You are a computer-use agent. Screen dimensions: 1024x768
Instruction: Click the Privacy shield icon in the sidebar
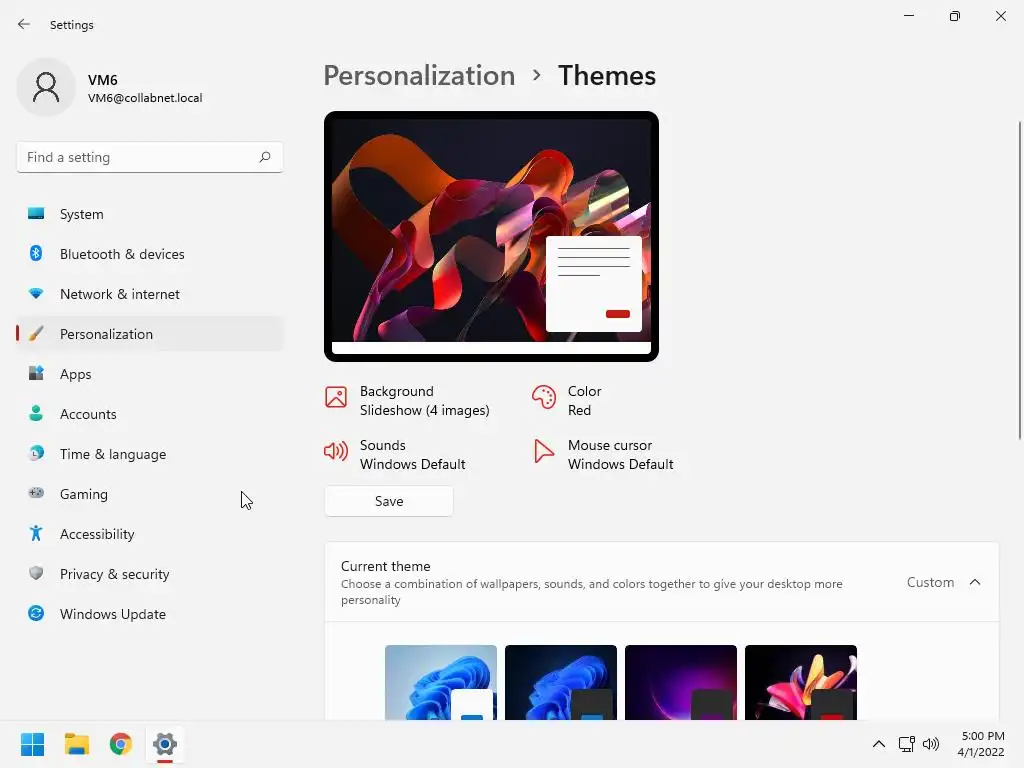pyautogui.click(x=36, y=573)
